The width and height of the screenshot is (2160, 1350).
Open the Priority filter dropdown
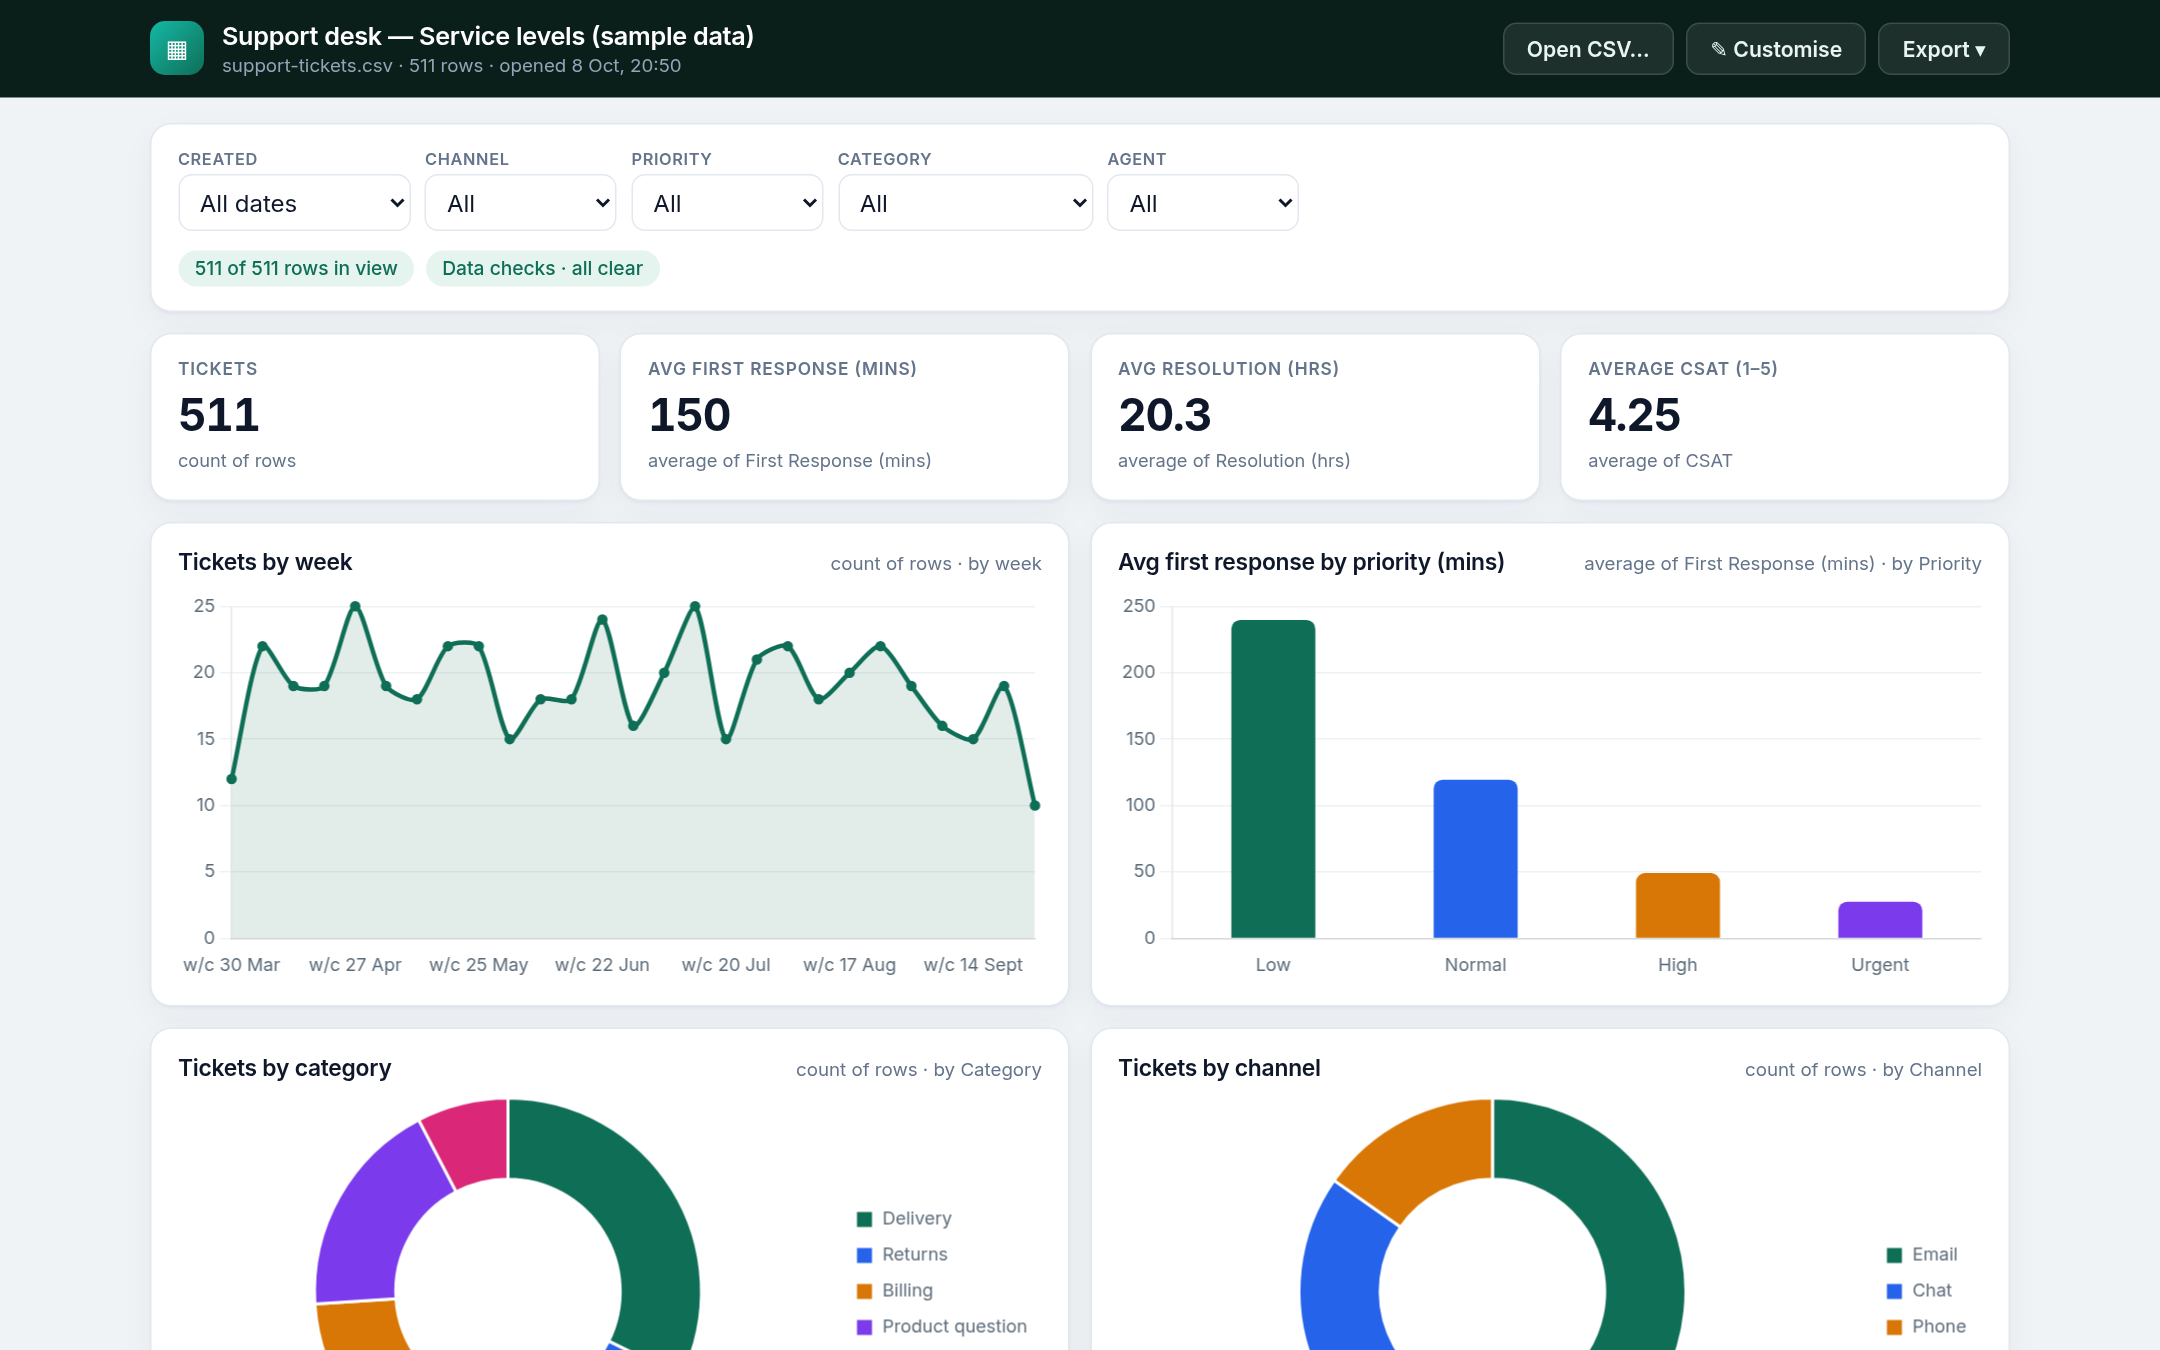point(727,203)
